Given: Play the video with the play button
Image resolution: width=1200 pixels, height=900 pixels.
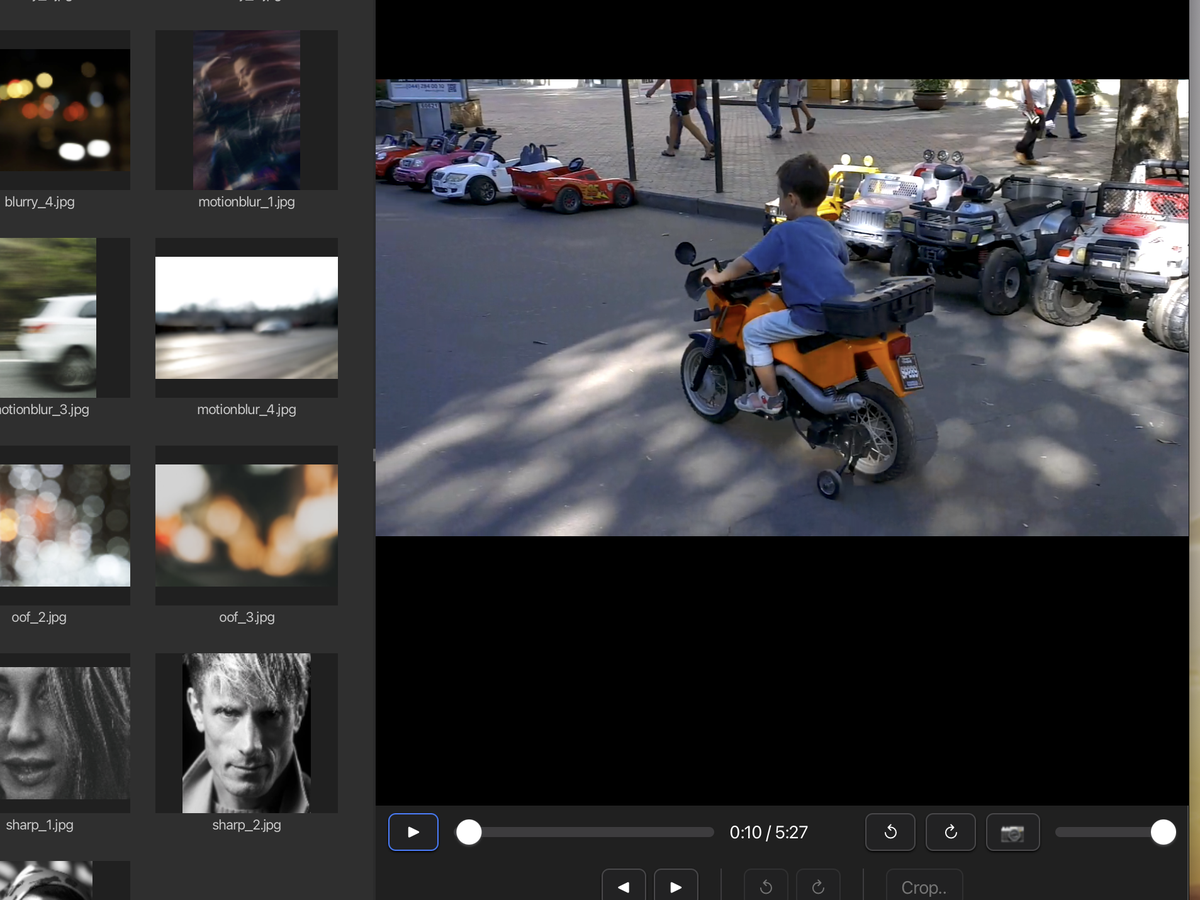Looking at the screenshot, I should click(413, 832).
